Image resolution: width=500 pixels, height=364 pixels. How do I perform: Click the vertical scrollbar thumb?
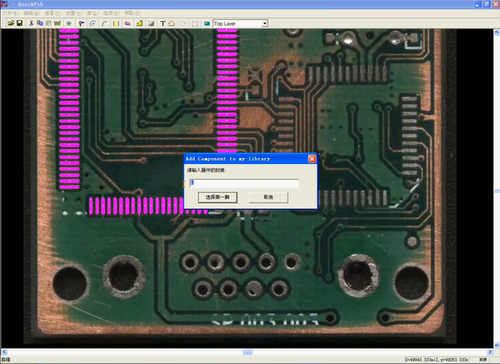coord(497,191)
